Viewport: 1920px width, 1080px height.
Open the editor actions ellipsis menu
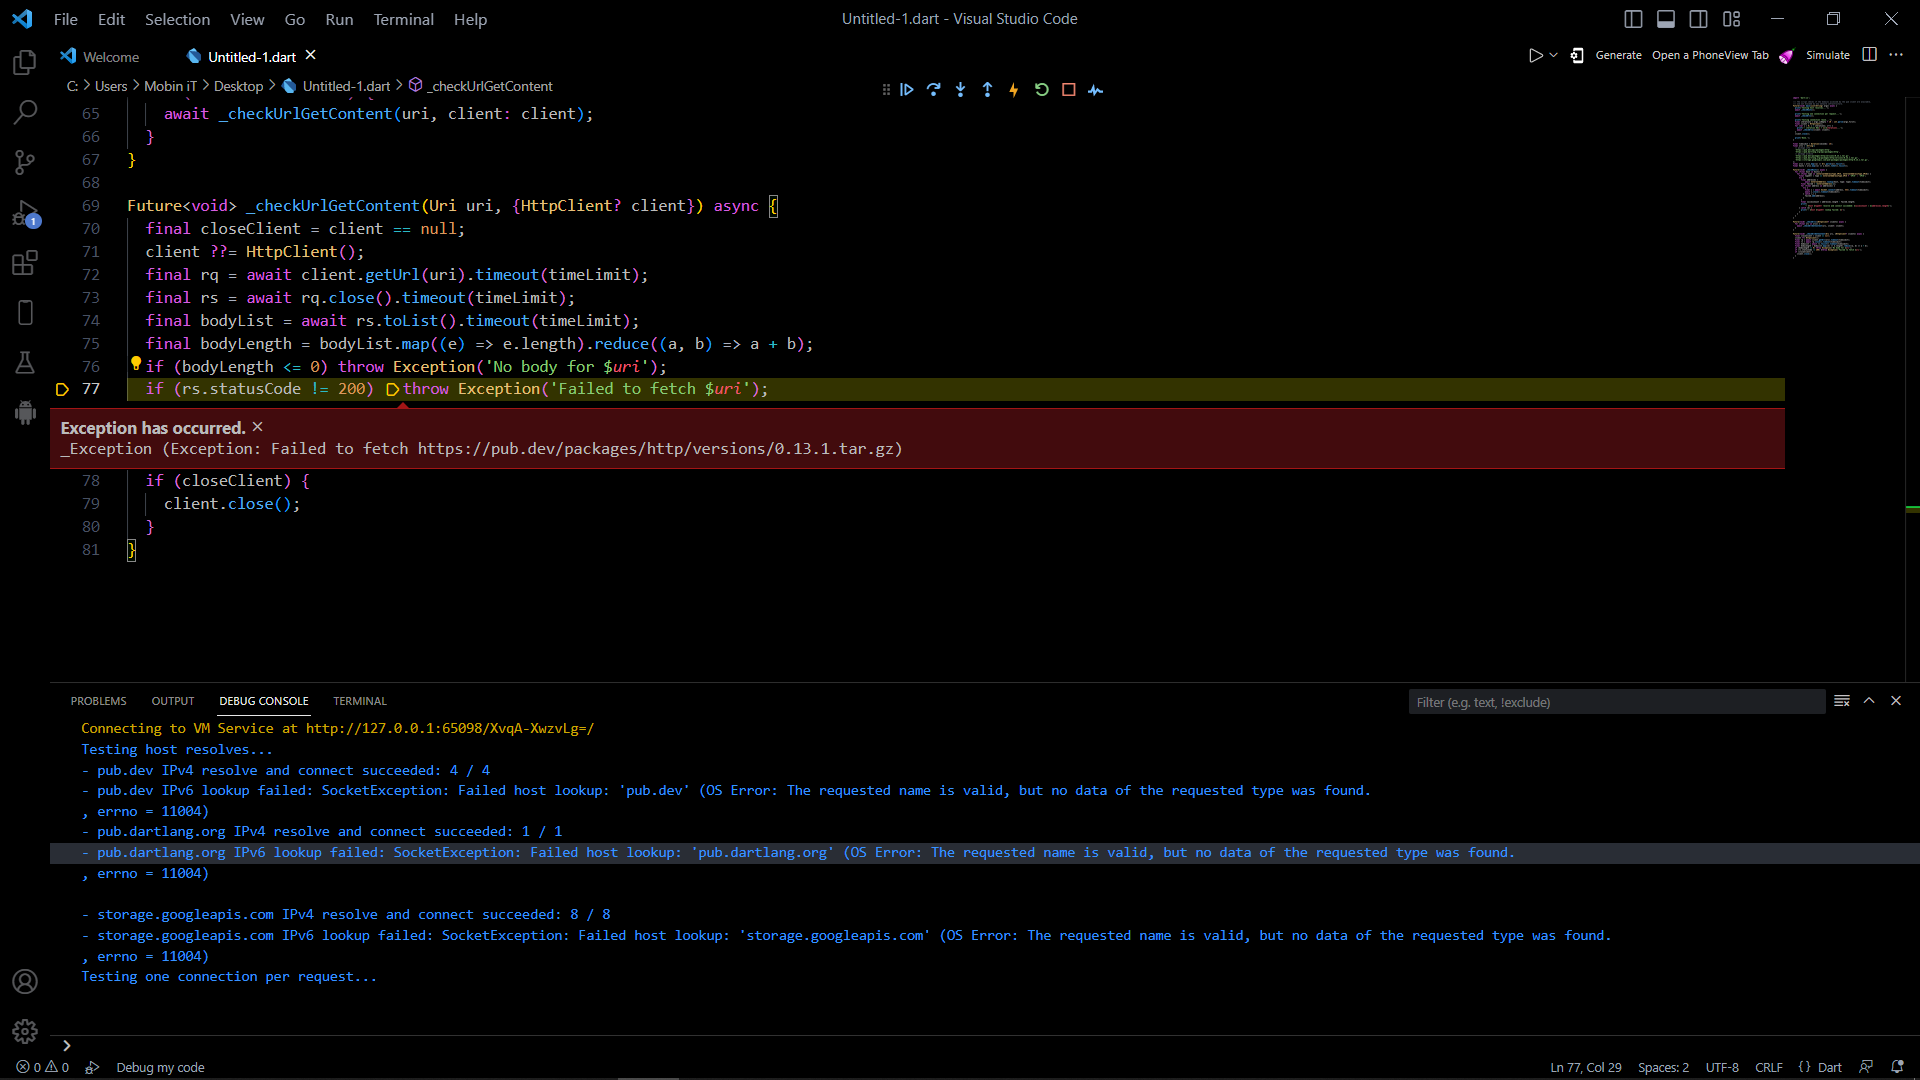pyautogui.click(x=1897, y=55)
